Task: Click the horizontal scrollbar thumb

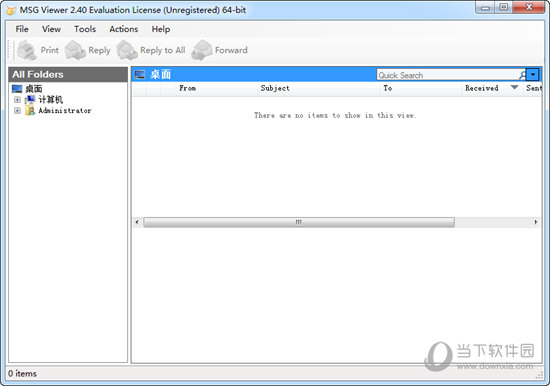Action: (x=299, y=222)
